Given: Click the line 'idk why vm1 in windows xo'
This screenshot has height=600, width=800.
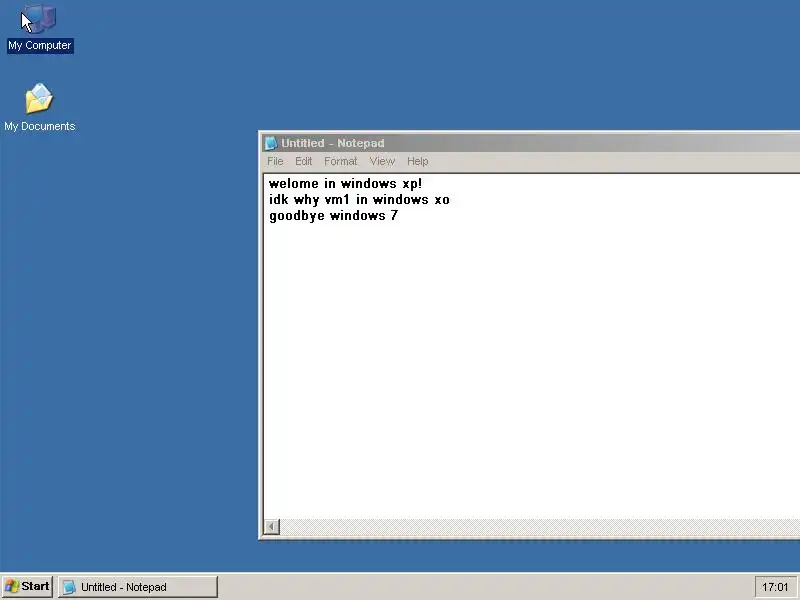Looking at the screenshot, I should click(x=359, y=199).
